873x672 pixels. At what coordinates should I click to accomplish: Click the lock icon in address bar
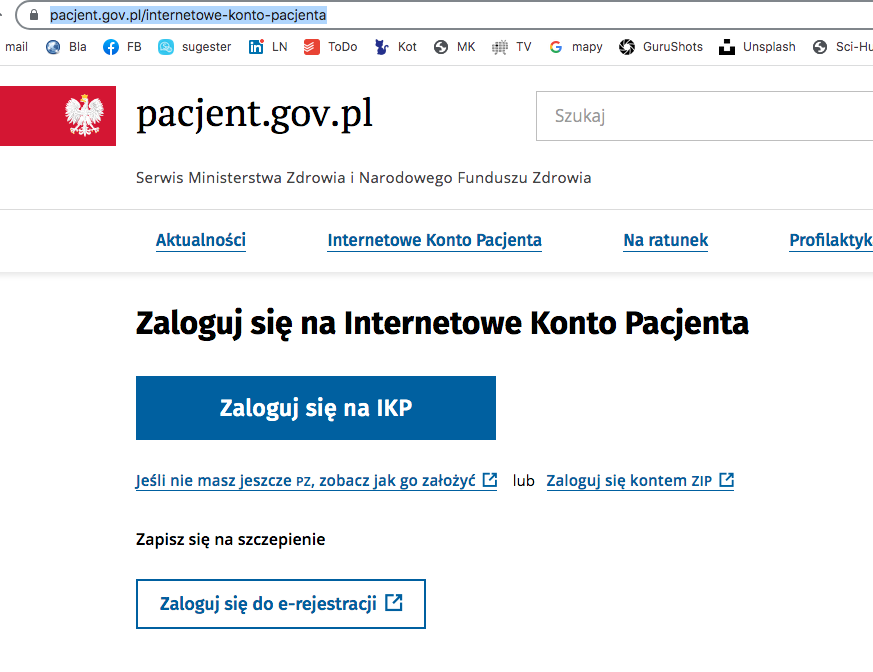pos(34,15)
